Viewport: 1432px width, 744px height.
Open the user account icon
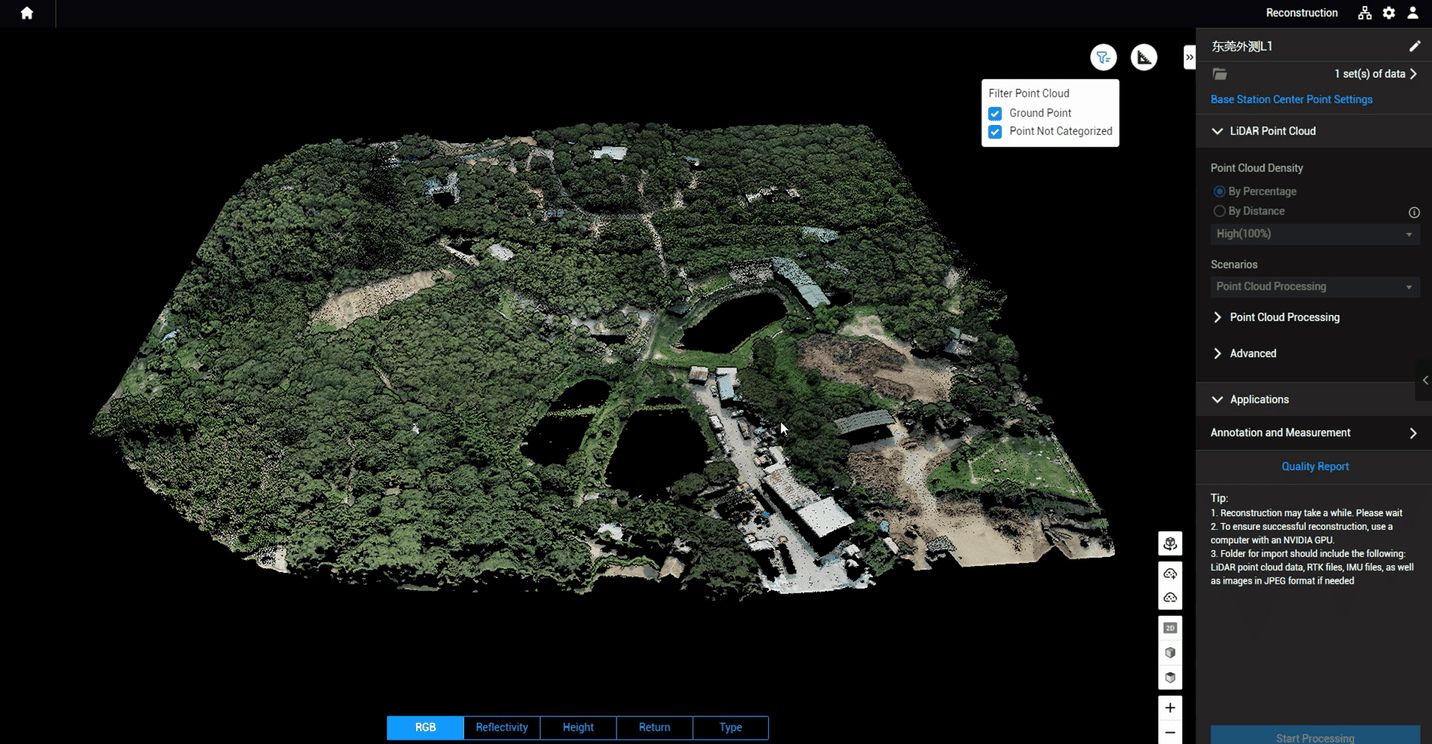coord(1413,13)
